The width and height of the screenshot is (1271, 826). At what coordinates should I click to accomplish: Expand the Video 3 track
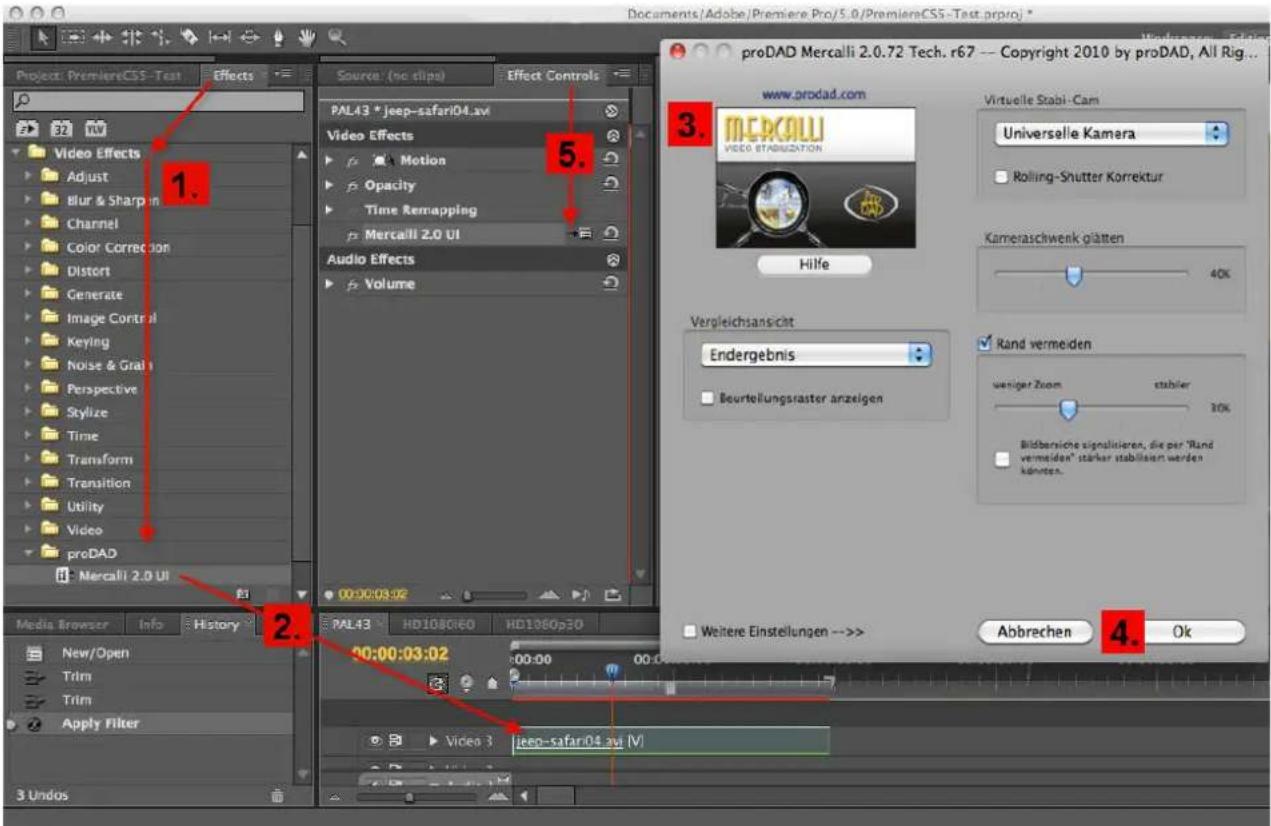point(434,741)
